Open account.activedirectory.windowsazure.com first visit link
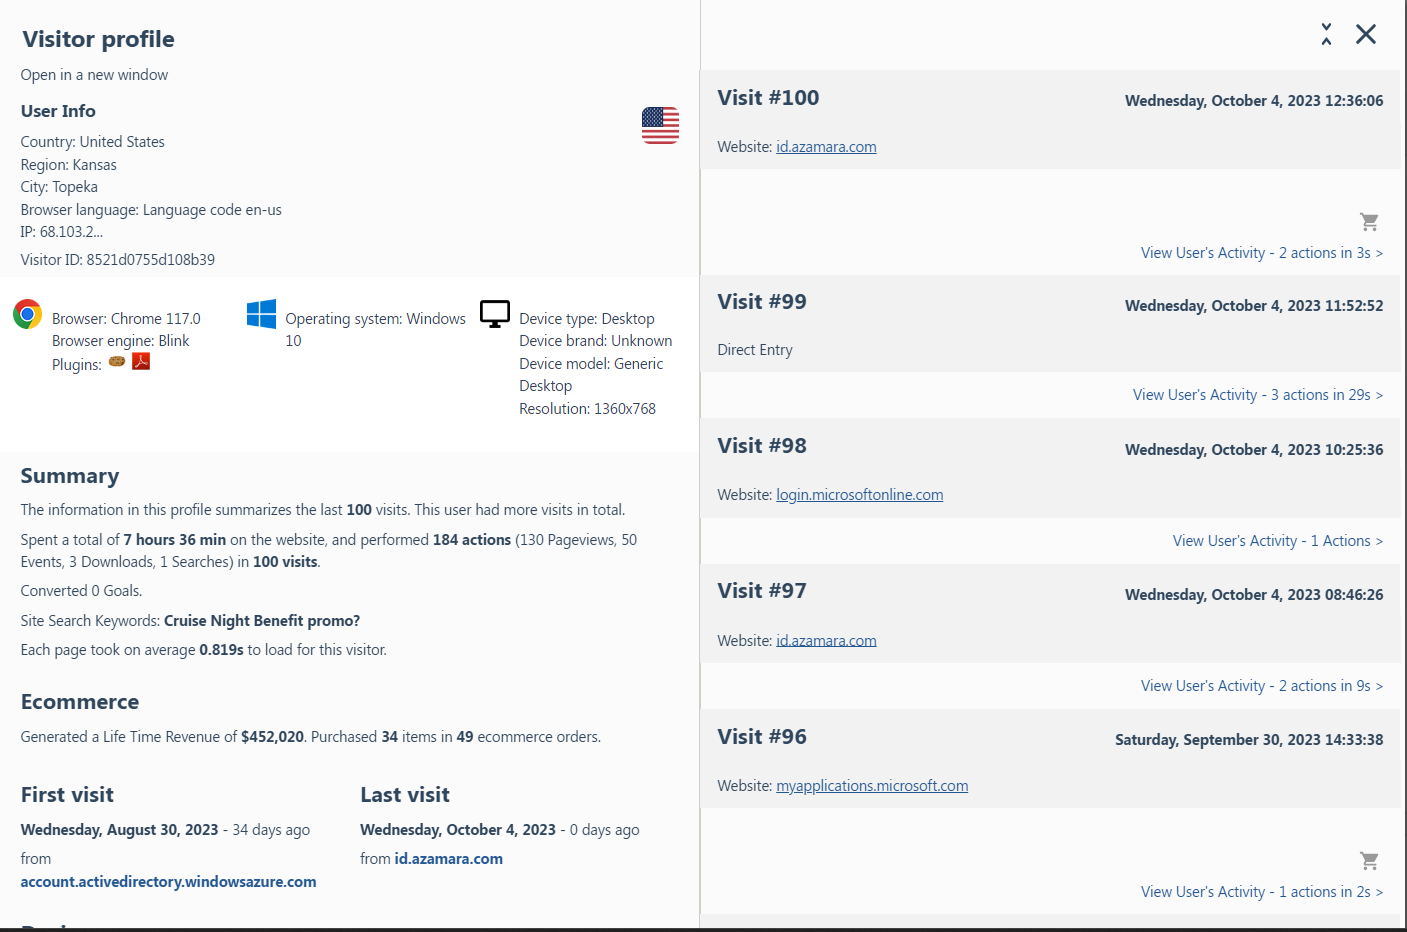Screen dimensions: 1407x932 (x=168, y=882)
